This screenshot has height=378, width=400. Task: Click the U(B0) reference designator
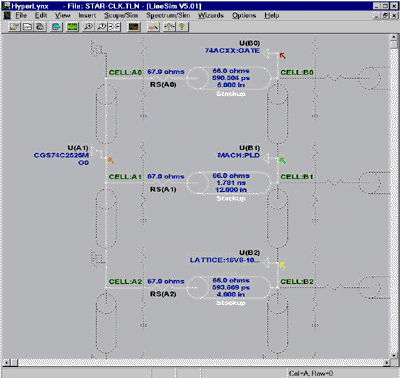pyautogui.click(x=249, y=43)
